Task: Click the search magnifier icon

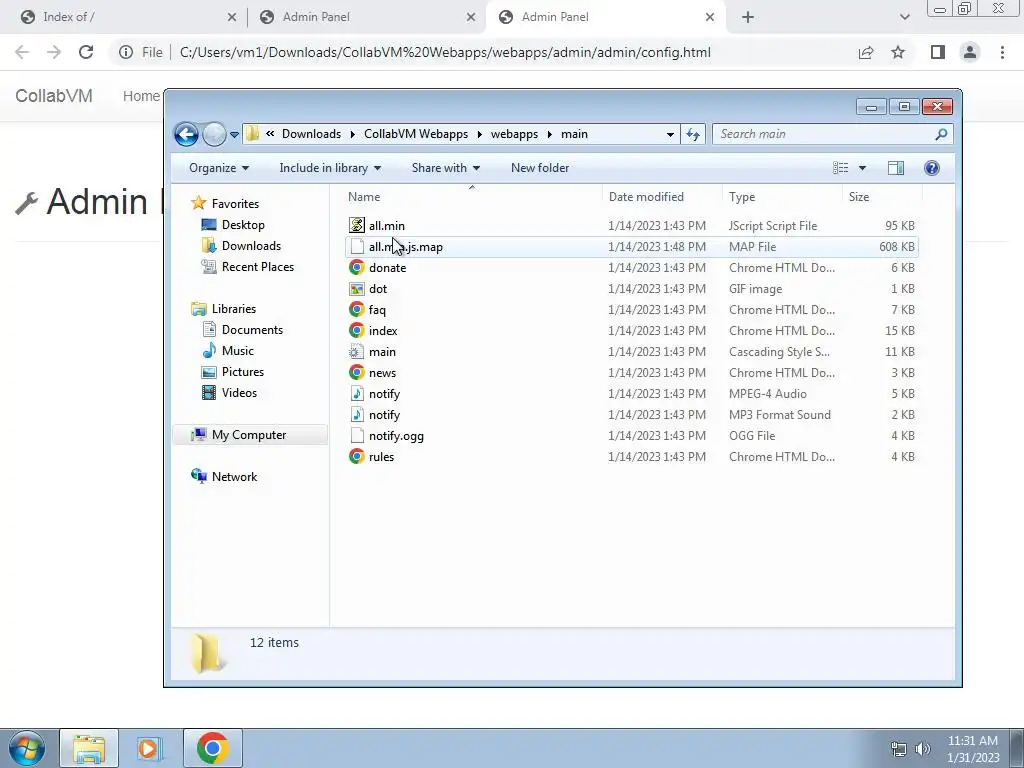Action: tap(941, 134)
